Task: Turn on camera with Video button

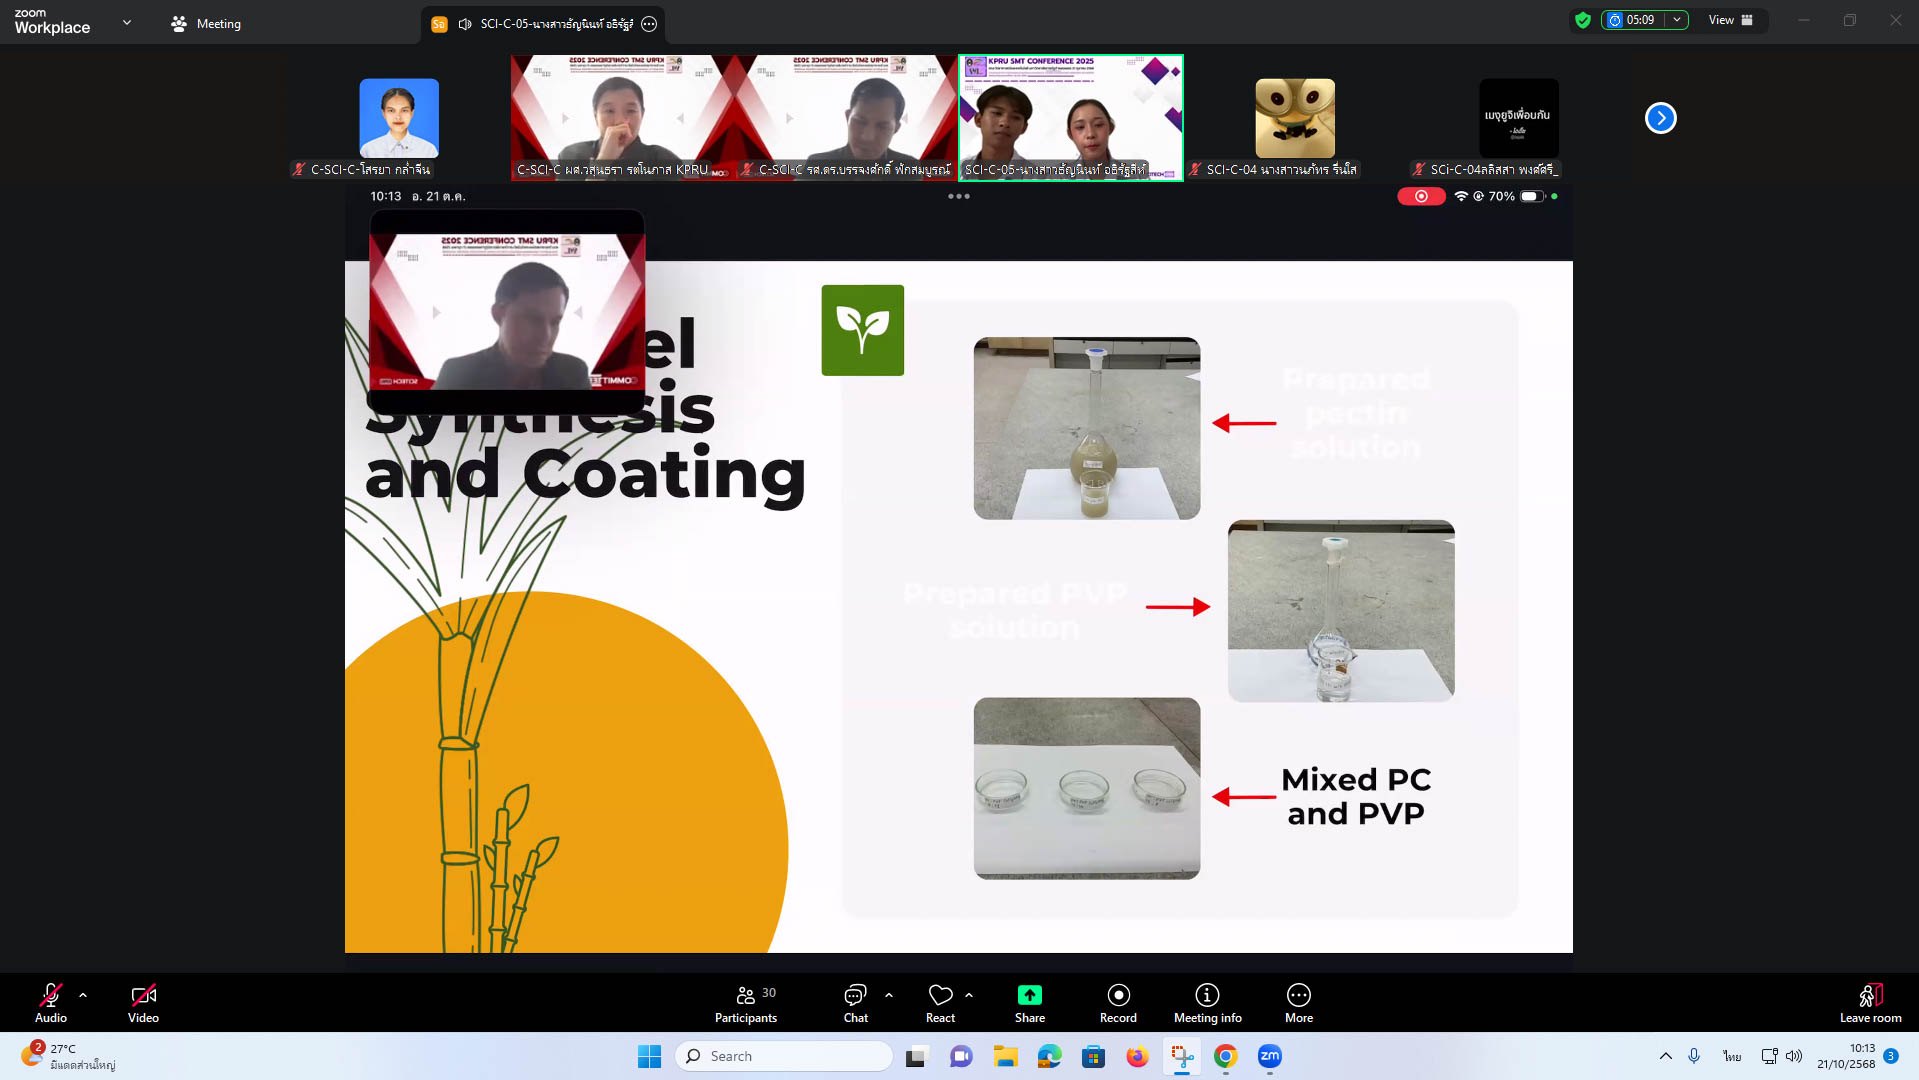Action: tap(143, 1003)
